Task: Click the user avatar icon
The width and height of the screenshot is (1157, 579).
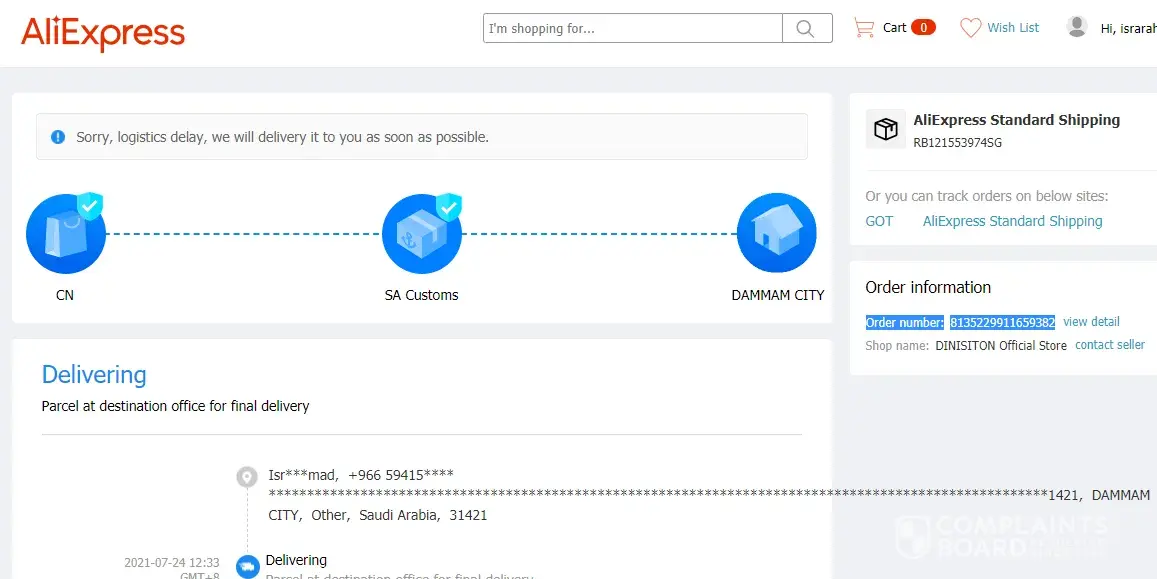Action: pos(1077,27)
